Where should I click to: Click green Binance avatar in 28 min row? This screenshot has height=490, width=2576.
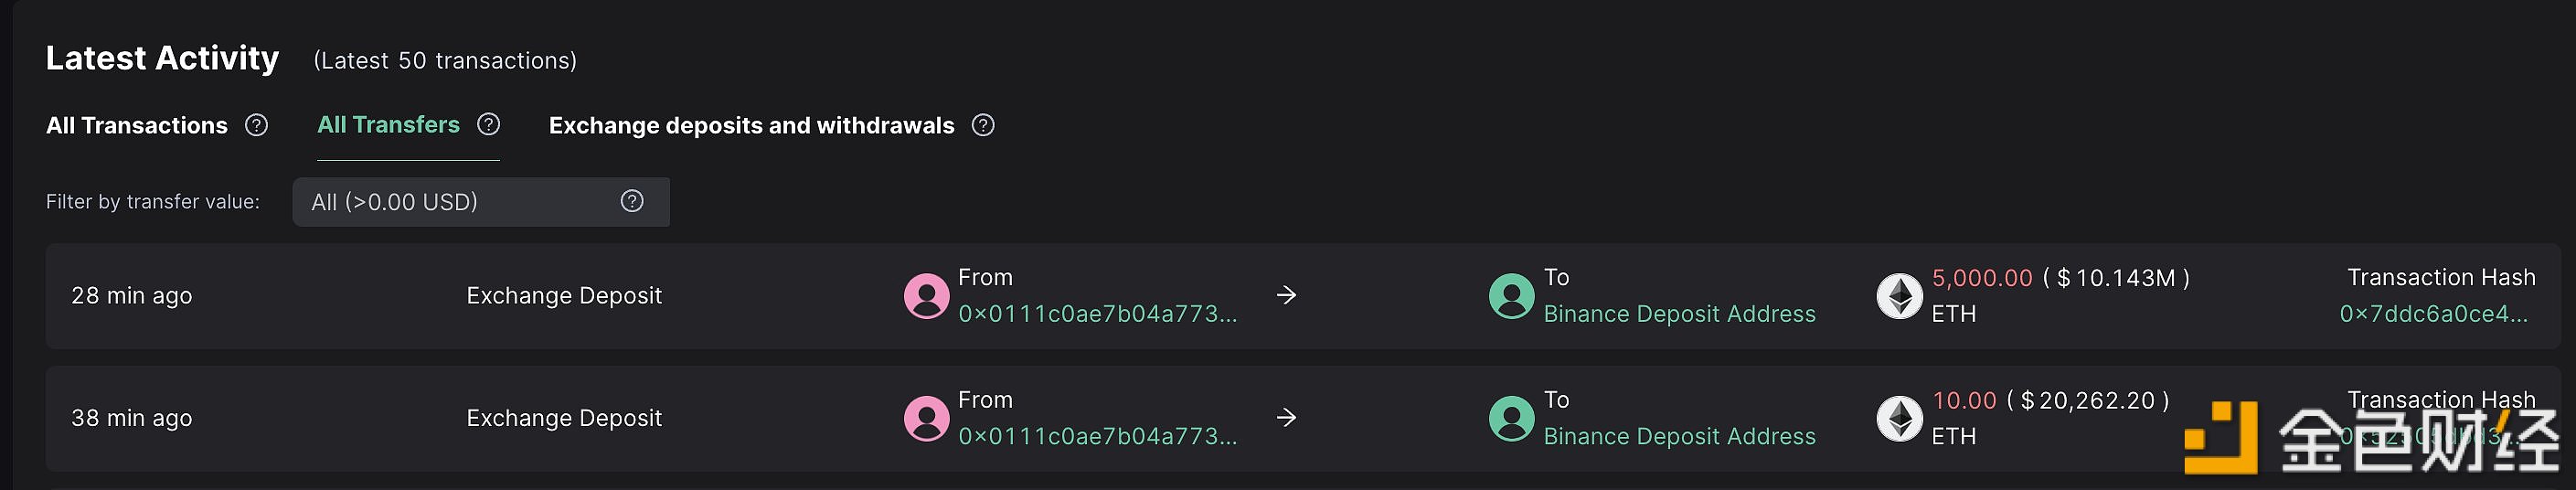[x=1512, y=296]
